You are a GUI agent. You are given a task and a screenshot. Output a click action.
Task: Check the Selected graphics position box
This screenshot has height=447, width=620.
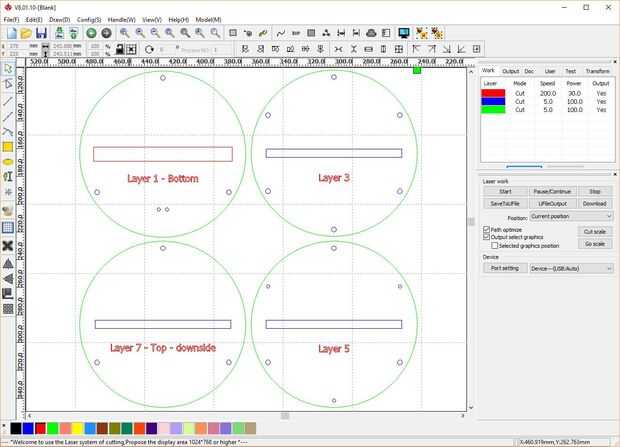coord(495,246)
